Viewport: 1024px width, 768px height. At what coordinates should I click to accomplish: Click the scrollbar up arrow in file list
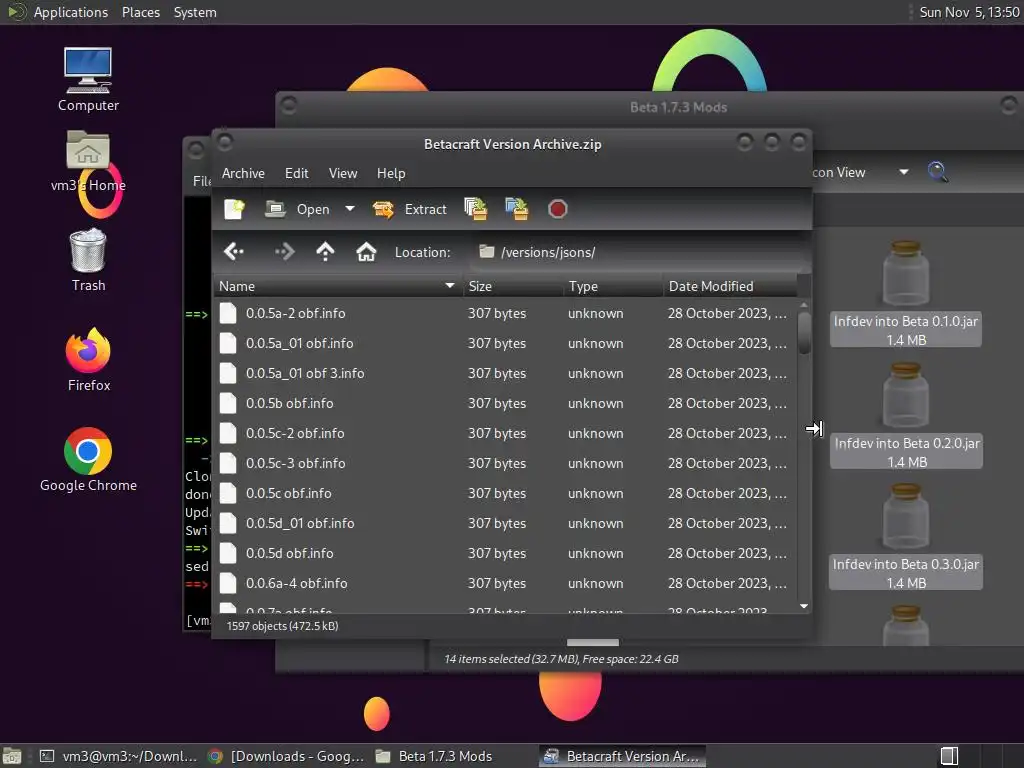point(804,305)
